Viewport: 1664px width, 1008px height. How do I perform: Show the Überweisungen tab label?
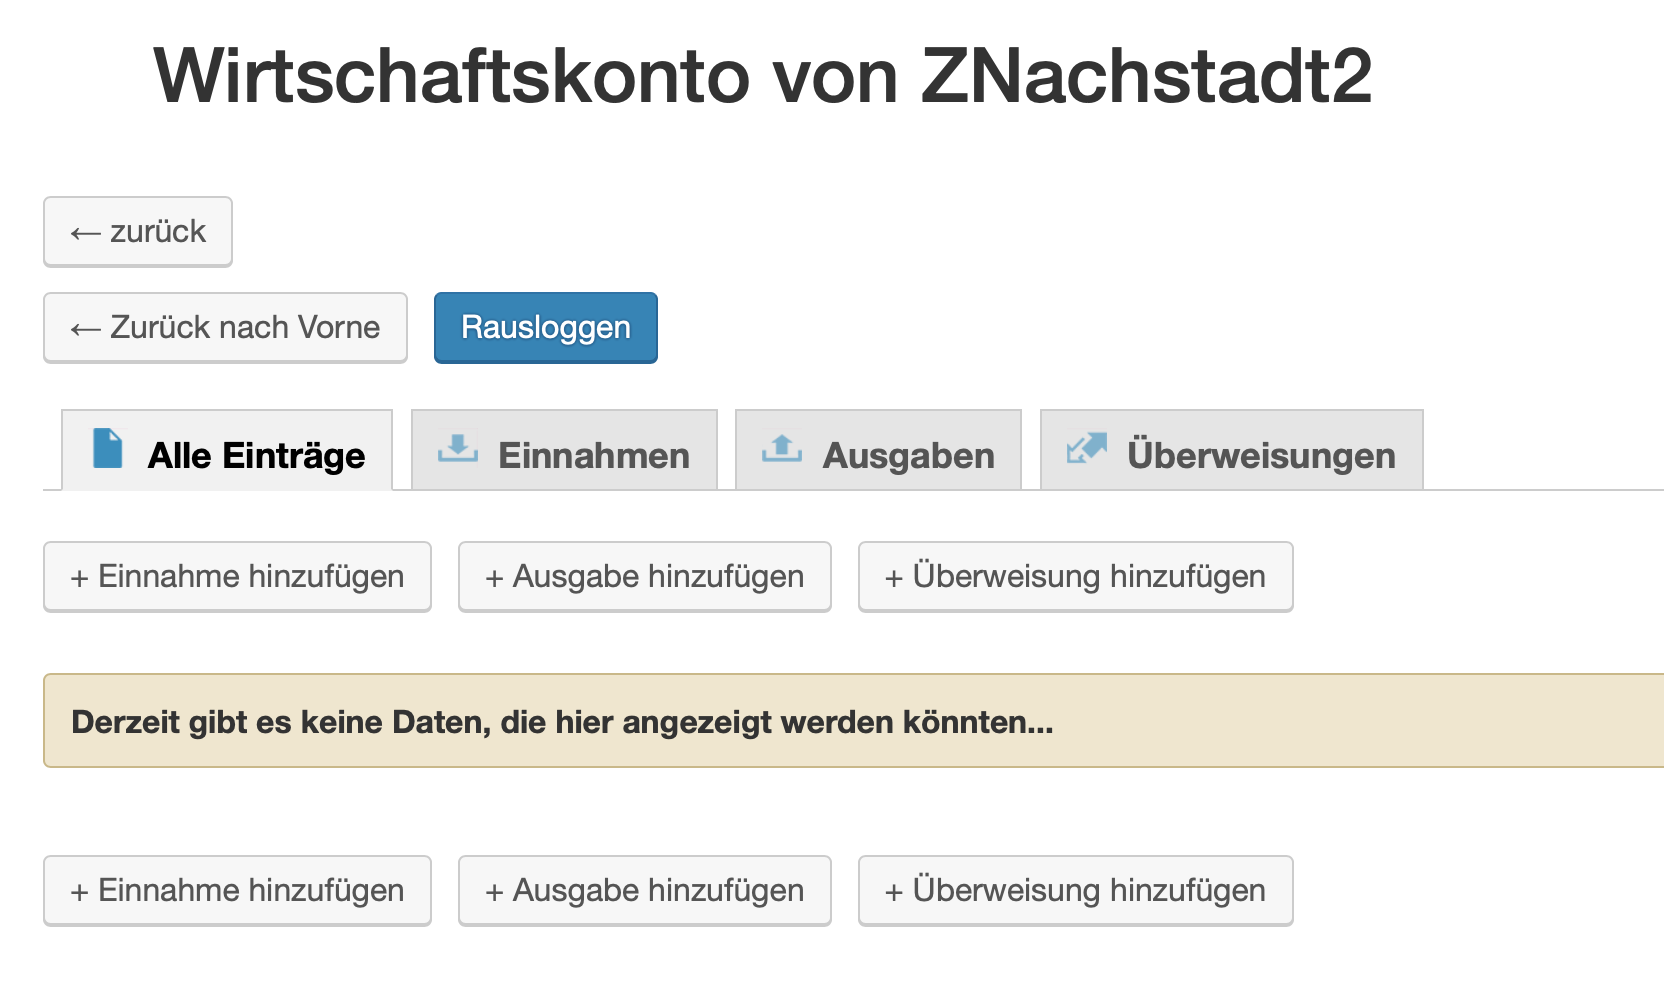coord(1261,456)
